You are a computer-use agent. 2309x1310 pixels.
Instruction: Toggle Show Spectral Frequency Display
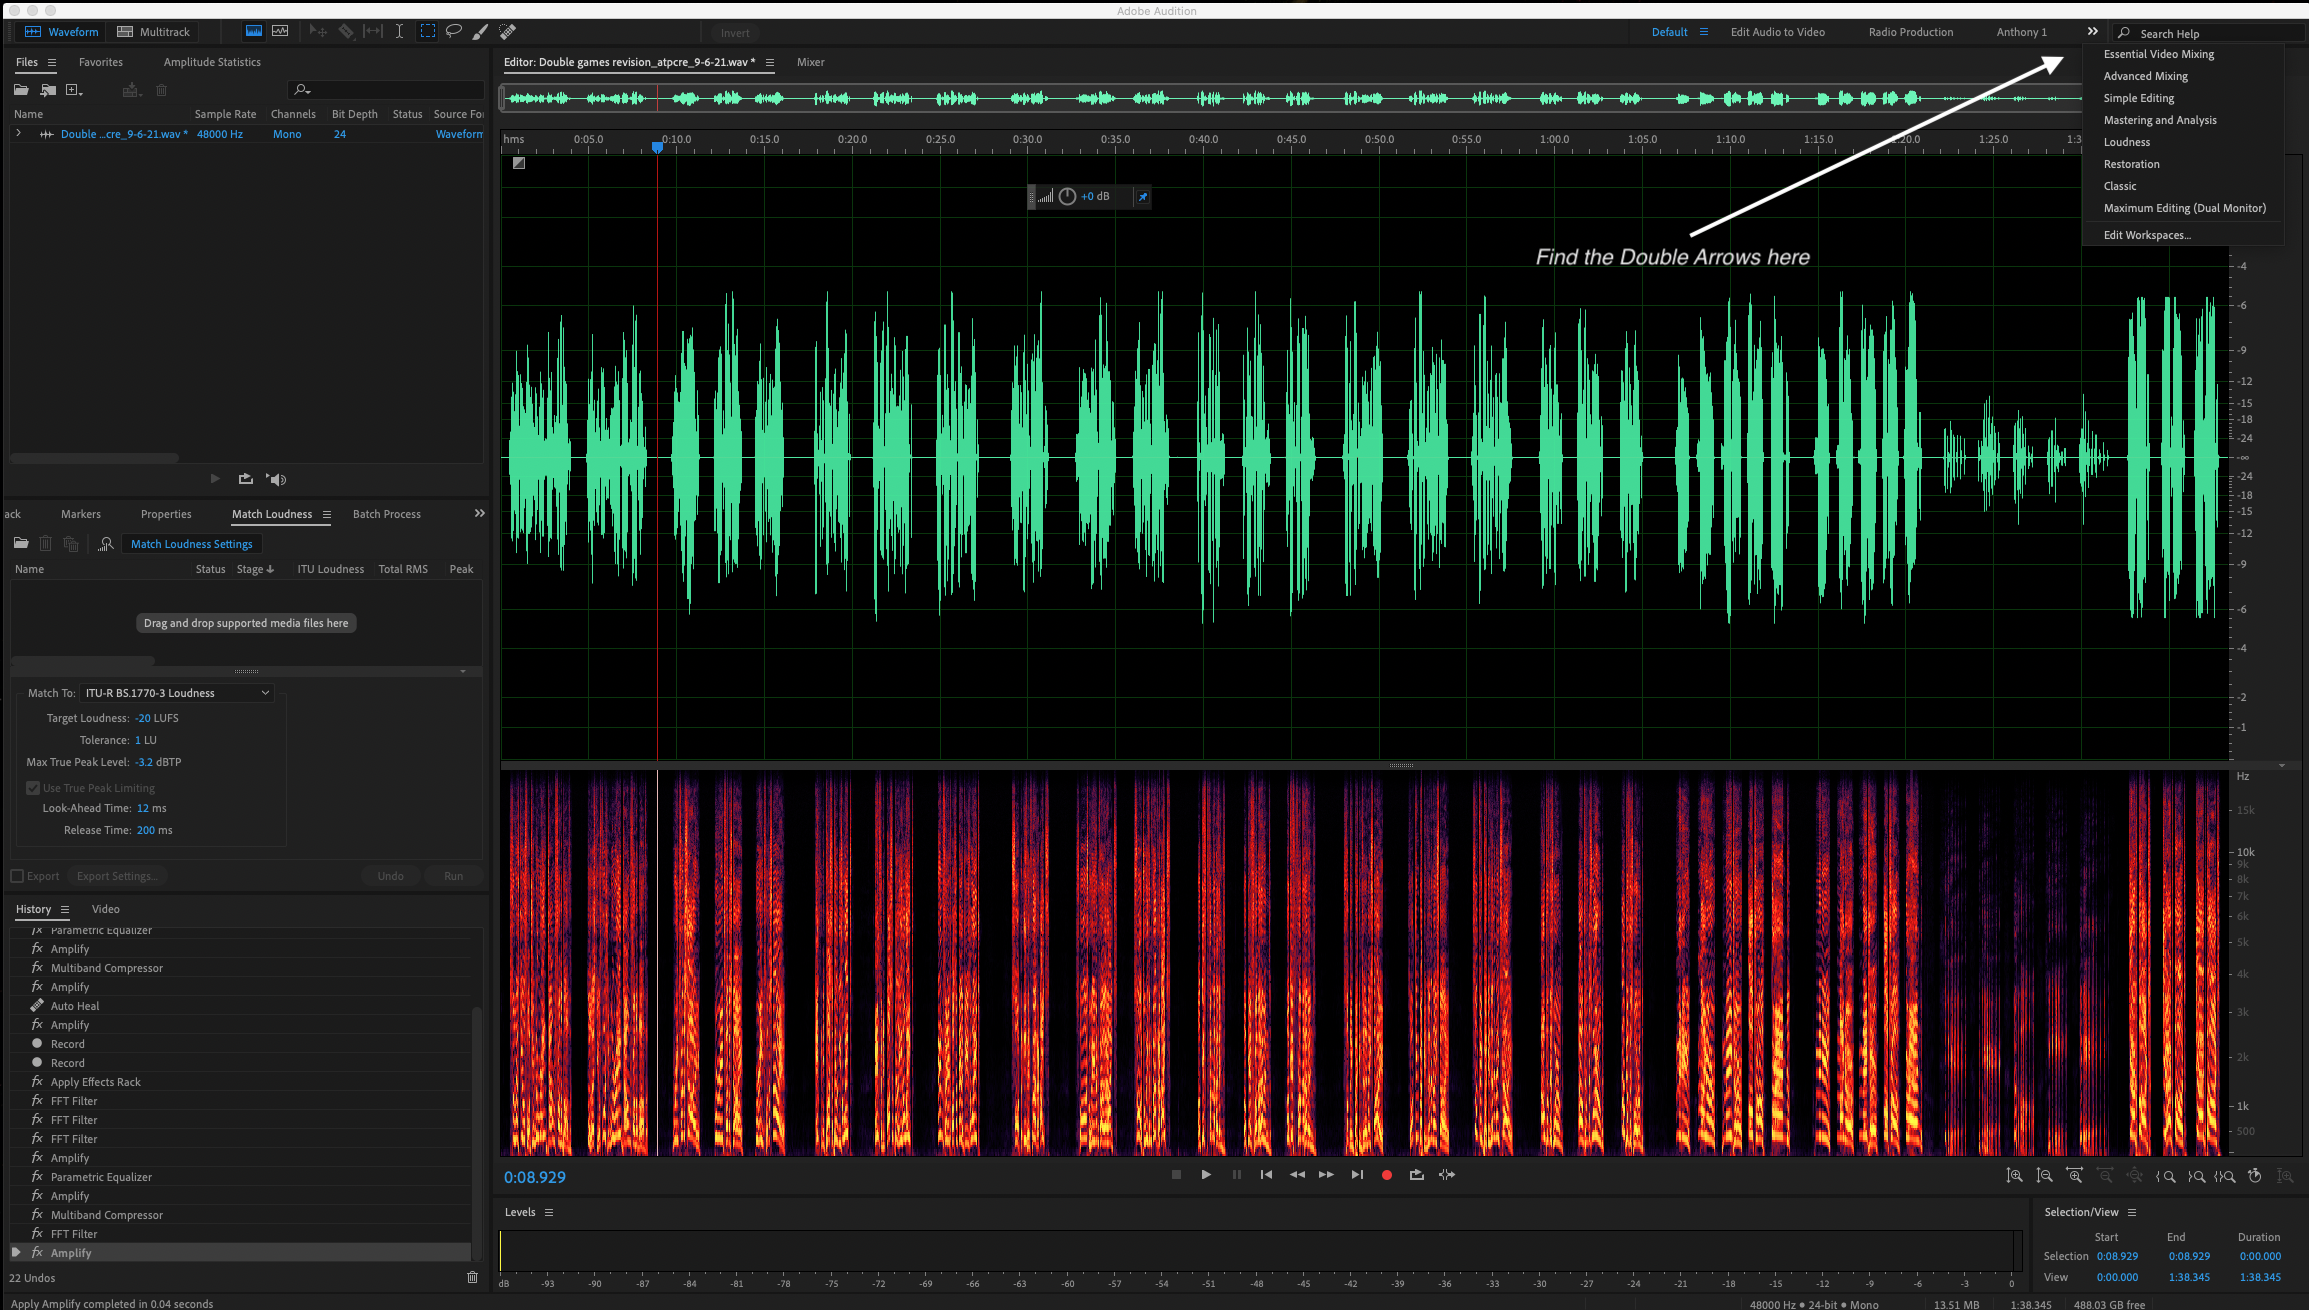(254, 31)
